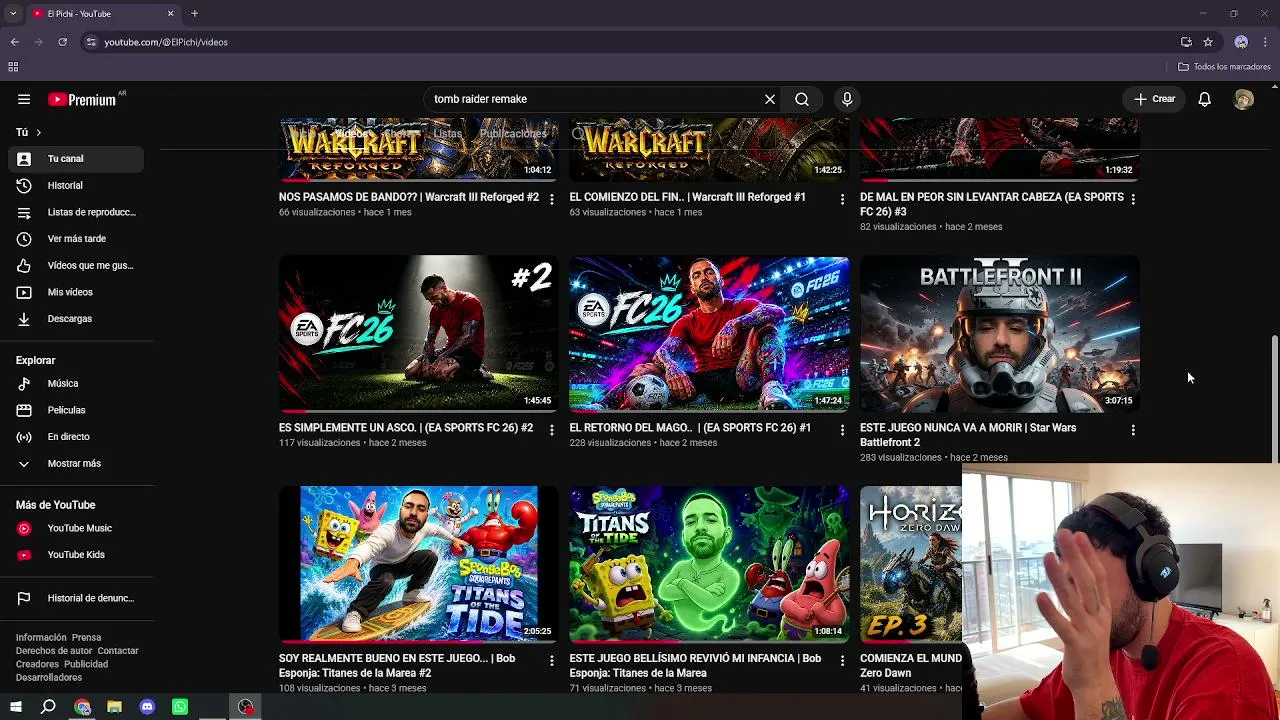Open options for Warcraft III Reforged #2 video
This screenshot has height=720, width=1280.
pos(551,199)
